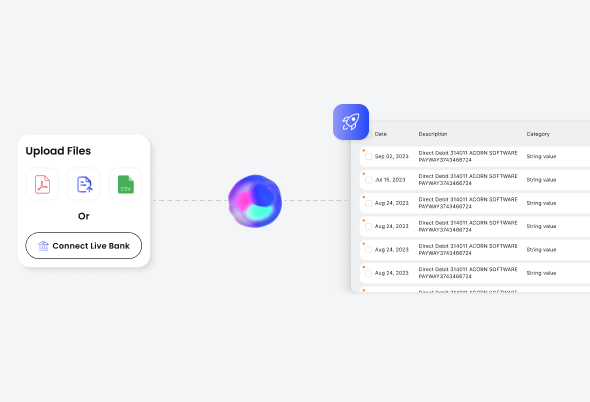Choose the green CSV file icon
Screen dimensions: 590x402
[125, 184]
